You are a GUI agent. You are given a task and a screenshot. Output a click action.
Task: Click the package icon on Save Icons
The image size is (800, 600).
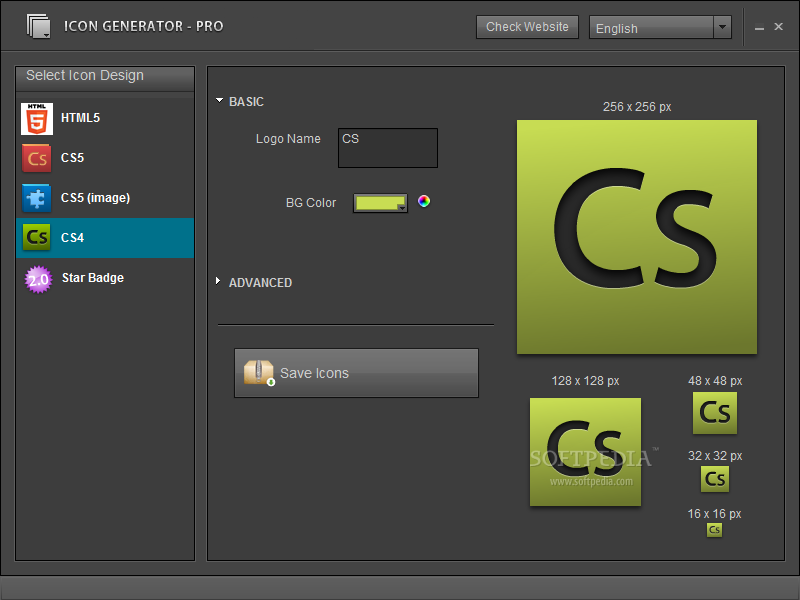(259, 372)
